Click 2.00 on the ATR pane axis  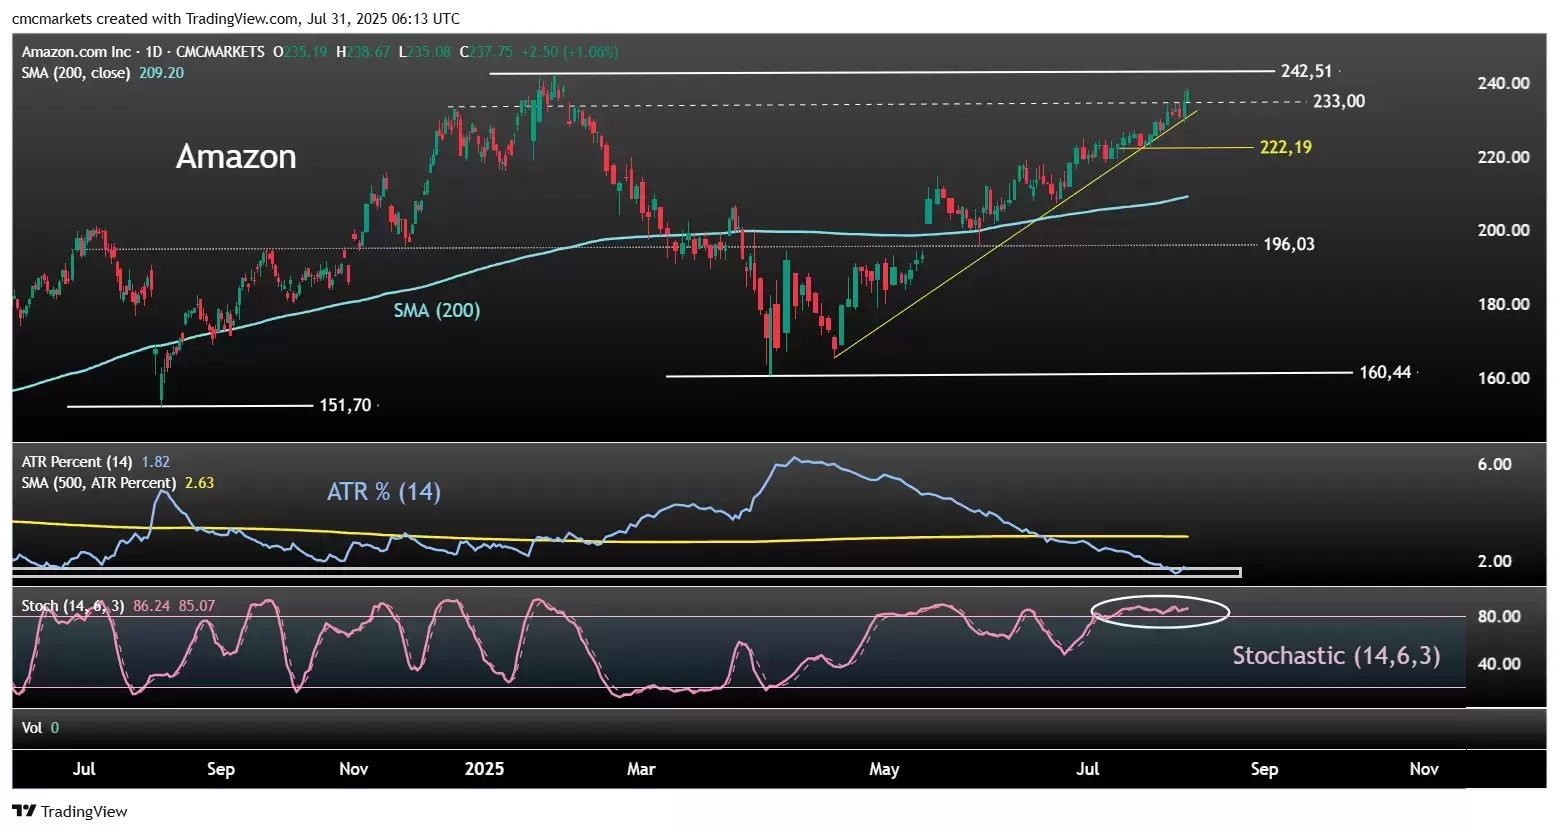(x=1494, y=561)
